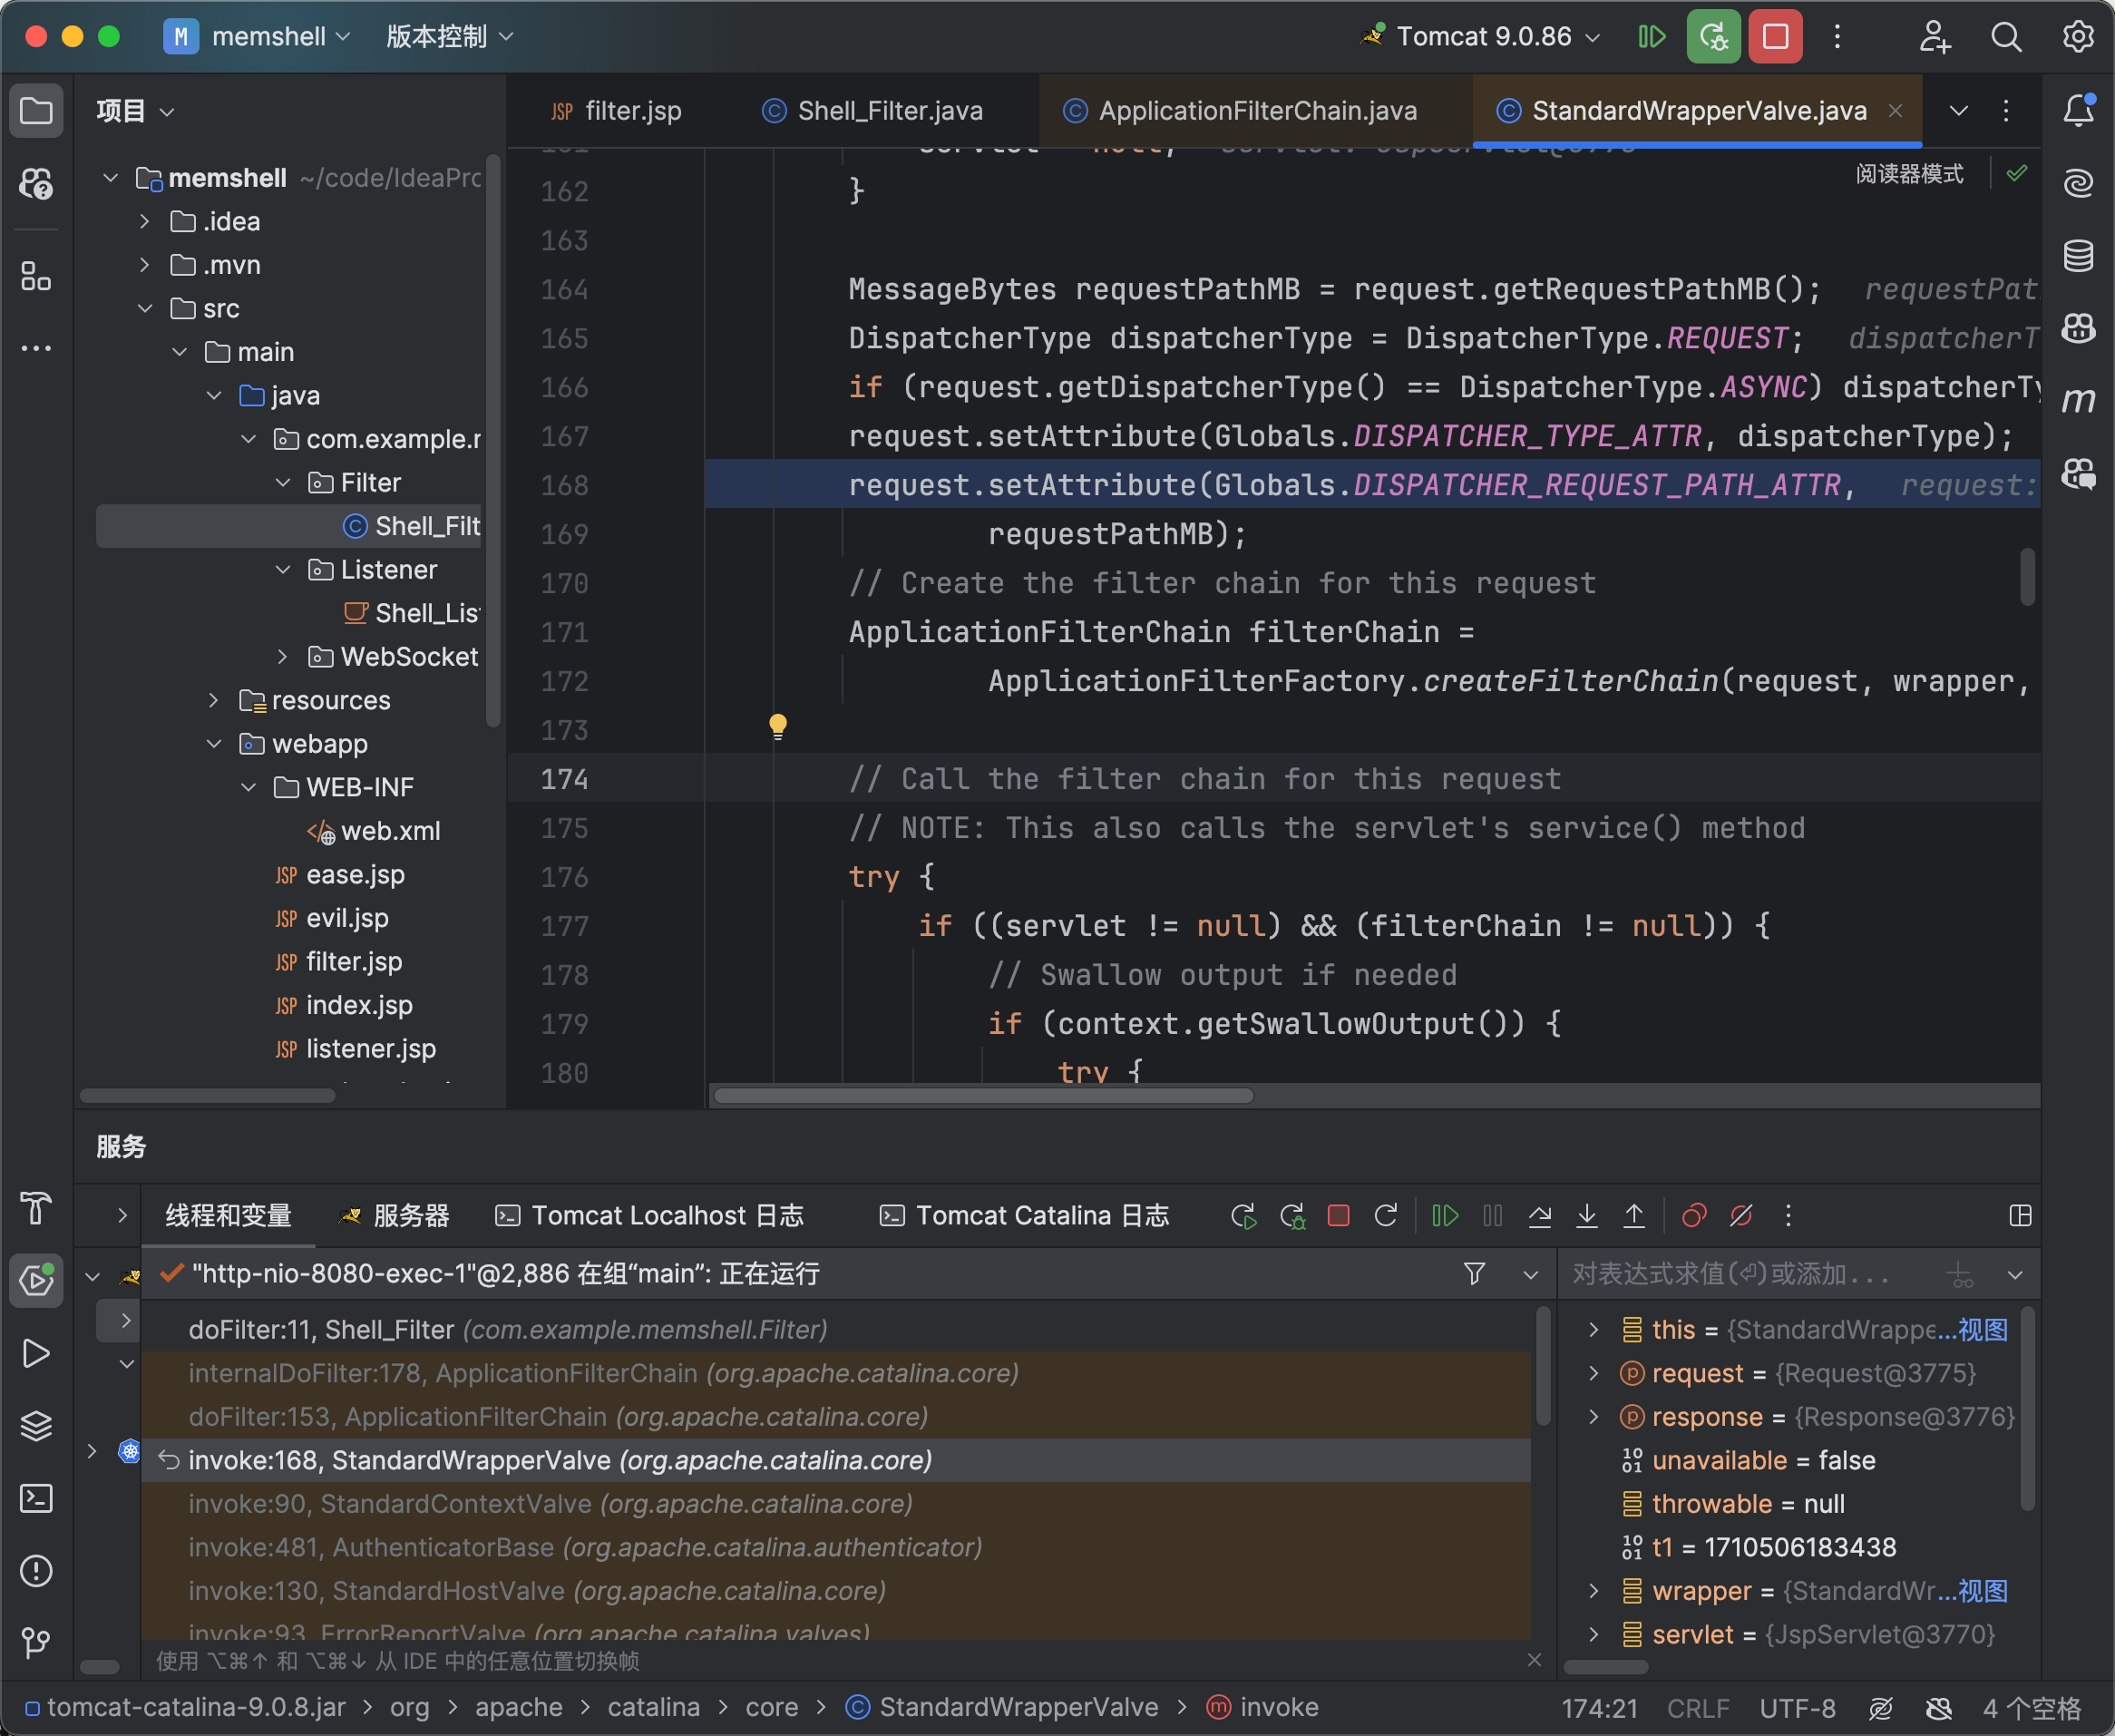Open the Terminal tool window
The height and width of the screenshot is (1736, 2115).
point(36,1498)
